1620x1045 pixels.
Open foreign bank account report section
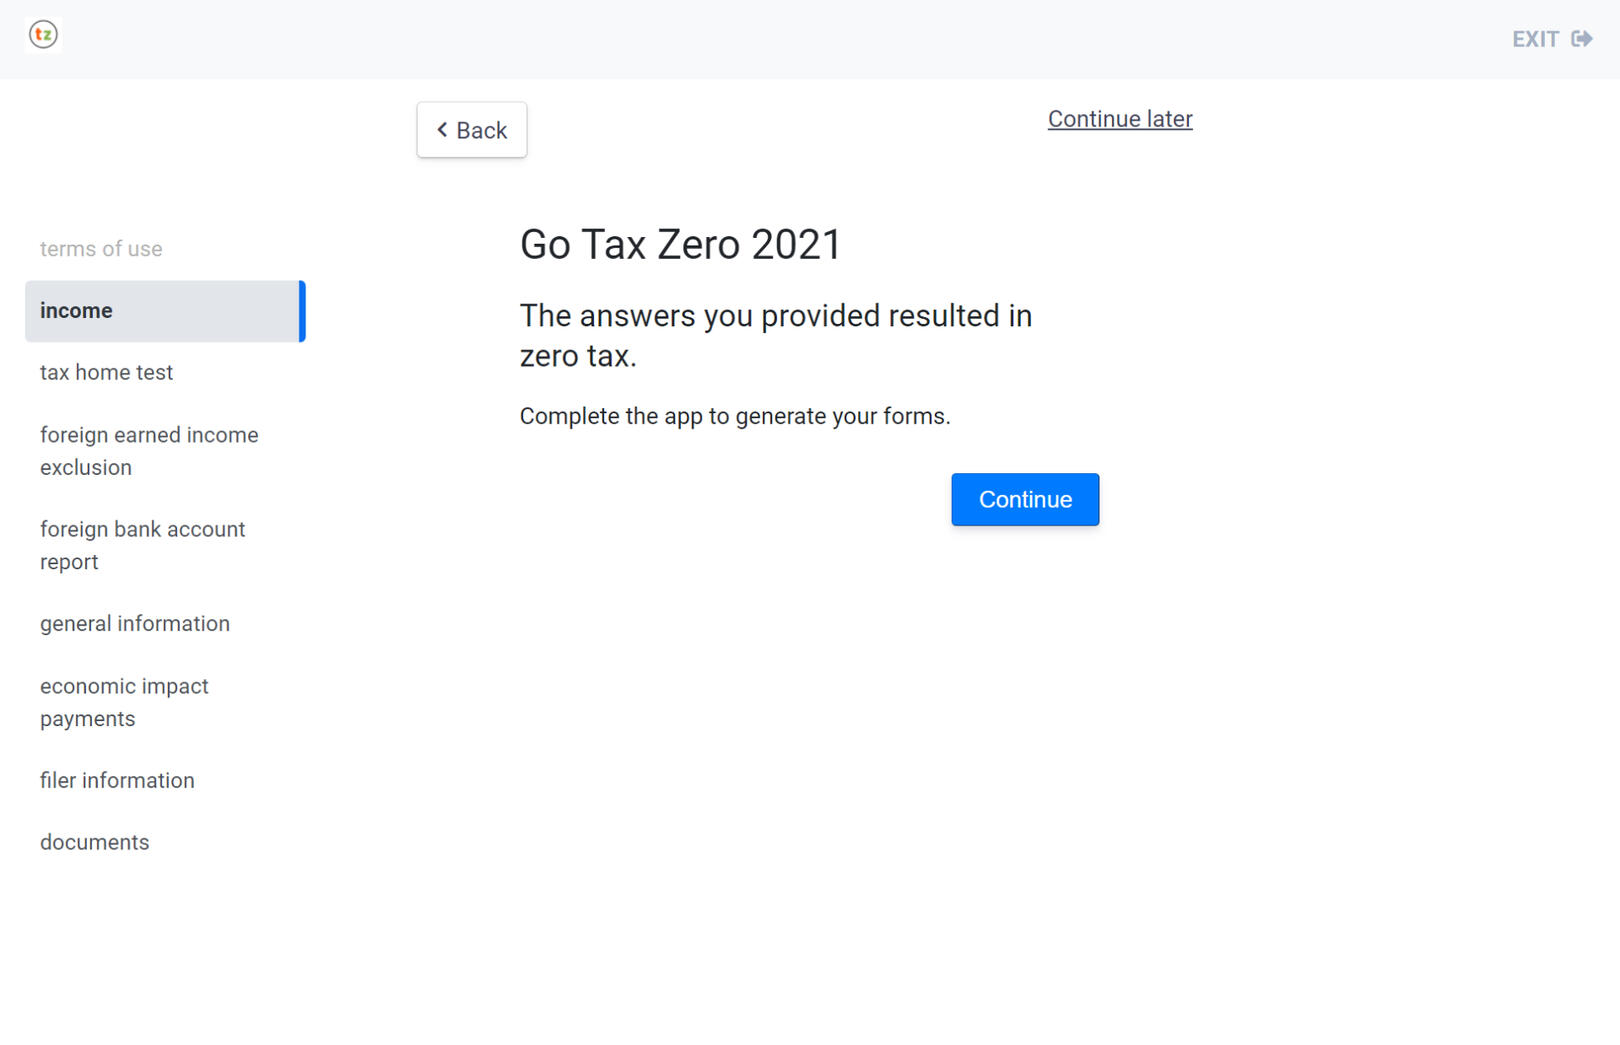(142, 545)
